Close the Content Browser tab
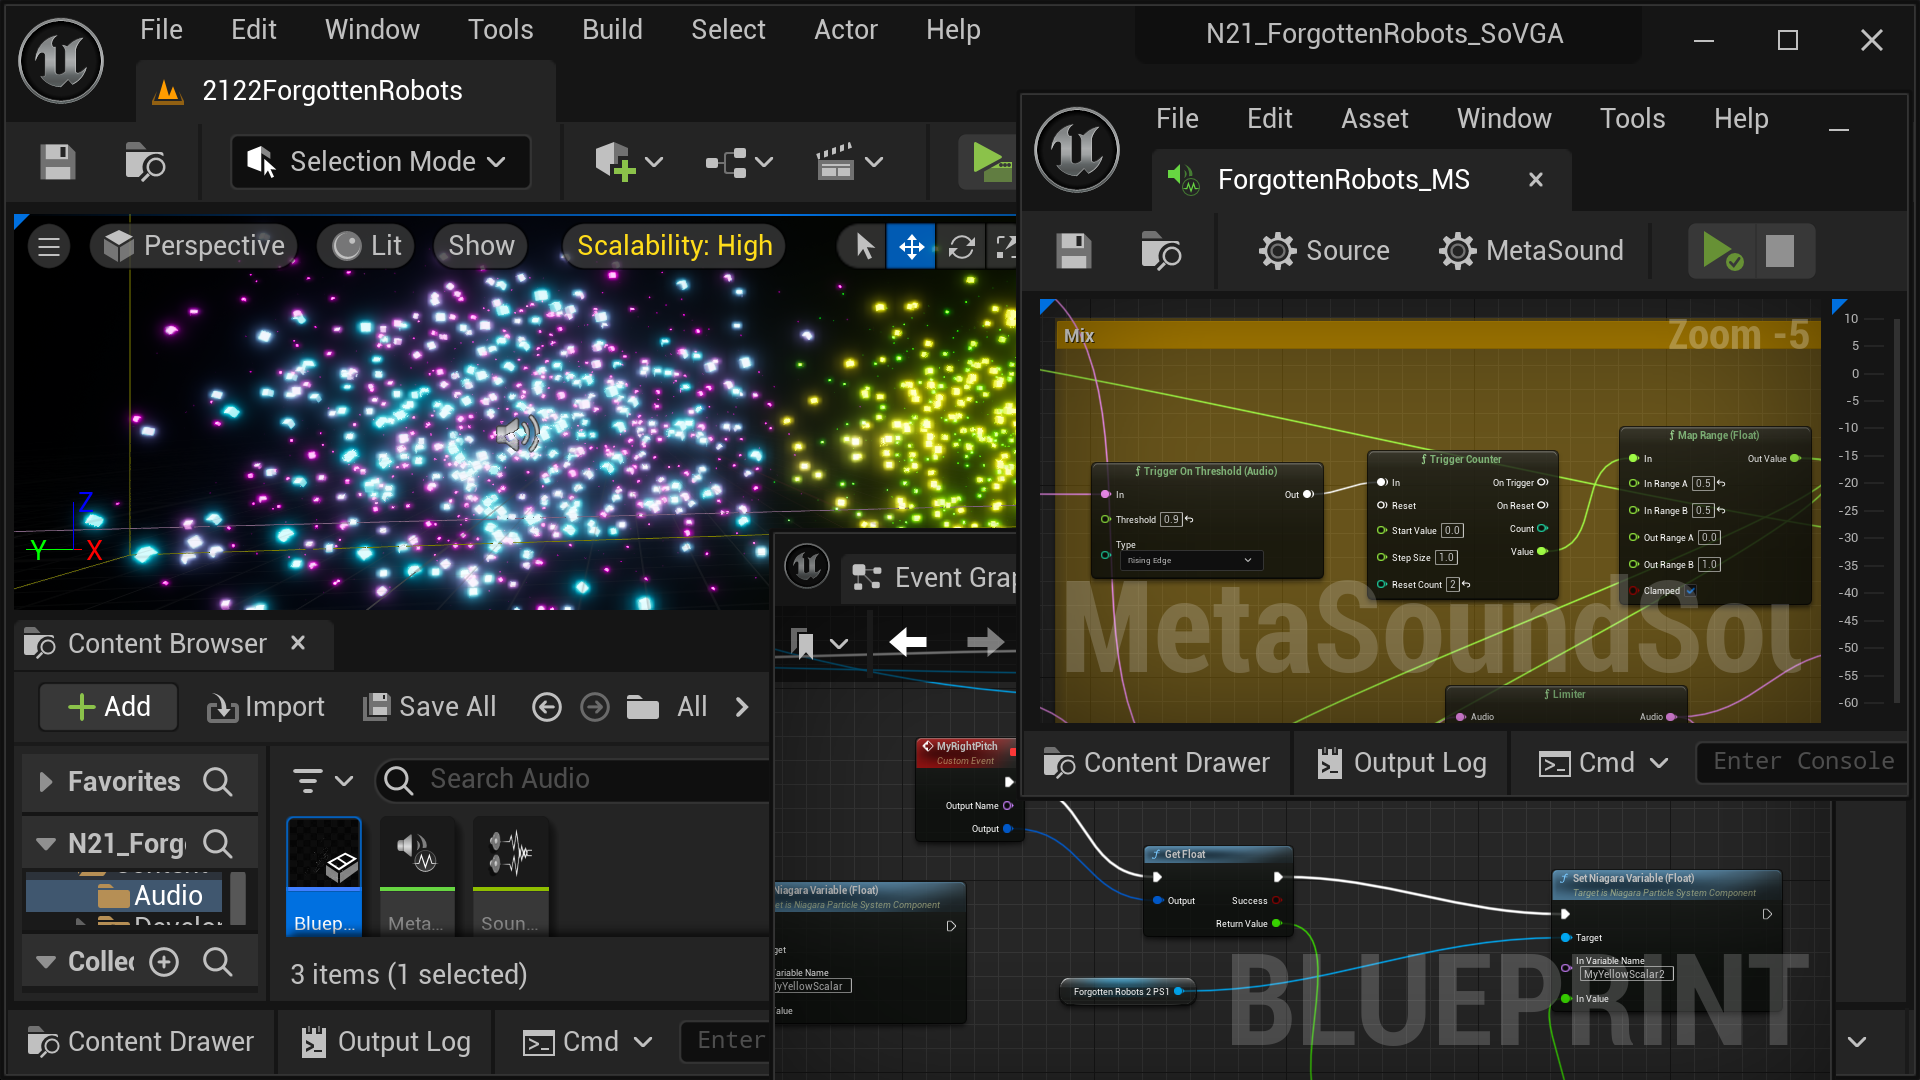Screen dimensions: 1920x1080 click(x=298, y=643)
